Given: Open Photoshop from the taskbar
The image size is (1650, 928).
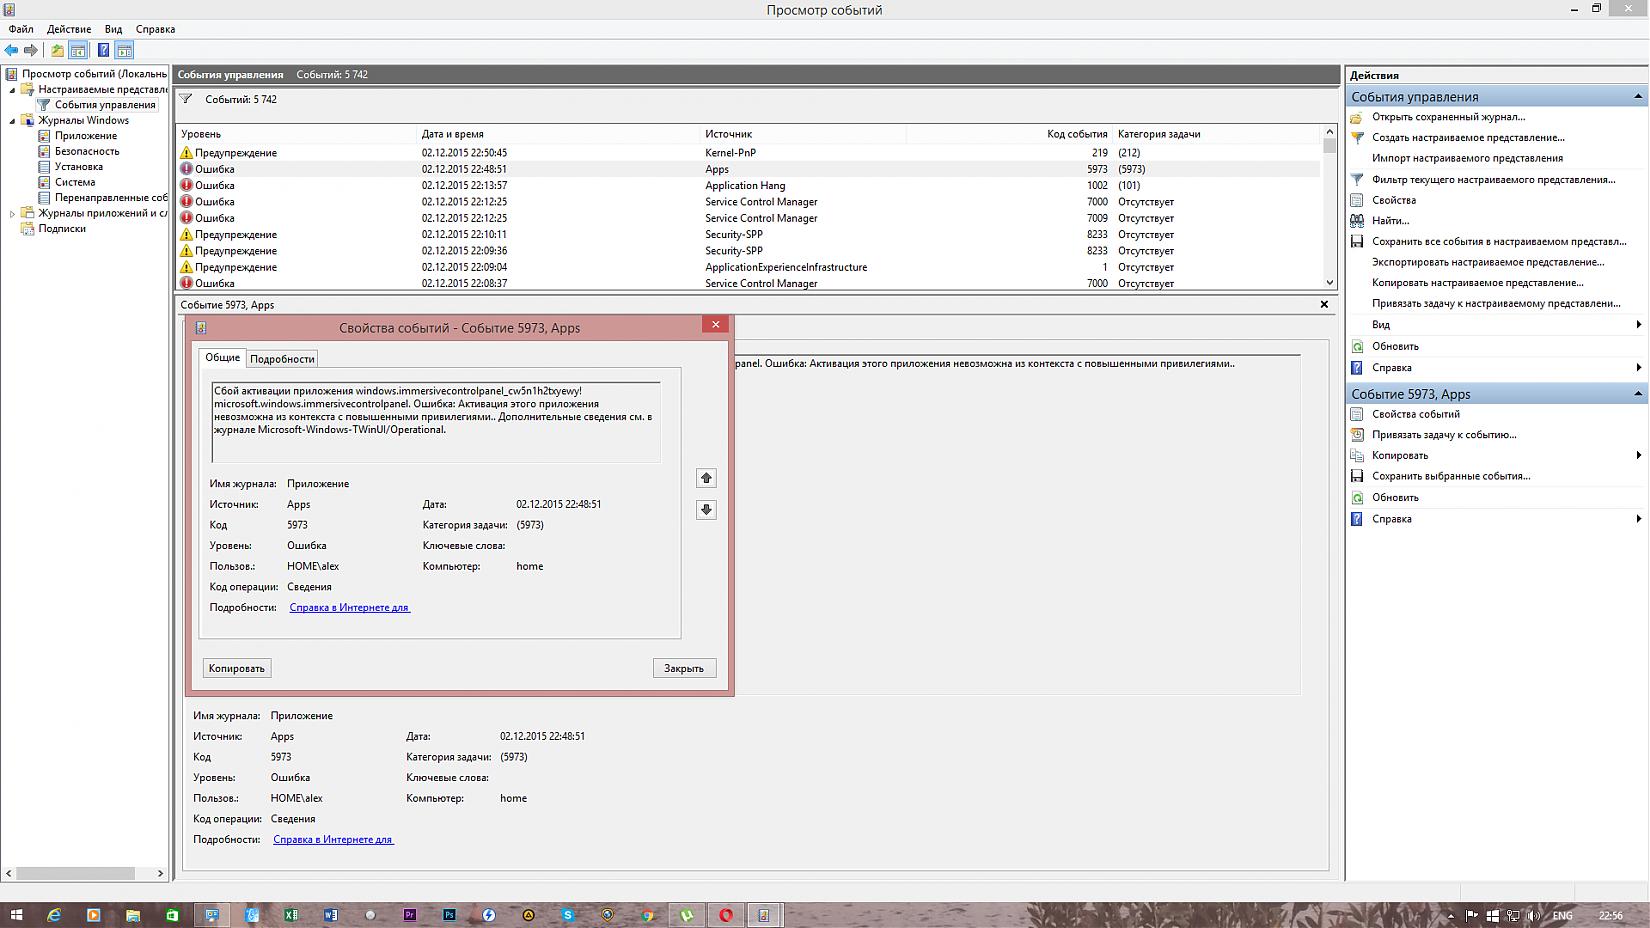Looking at the screenshot, I should pyautogui.click(x=449, y=915).
